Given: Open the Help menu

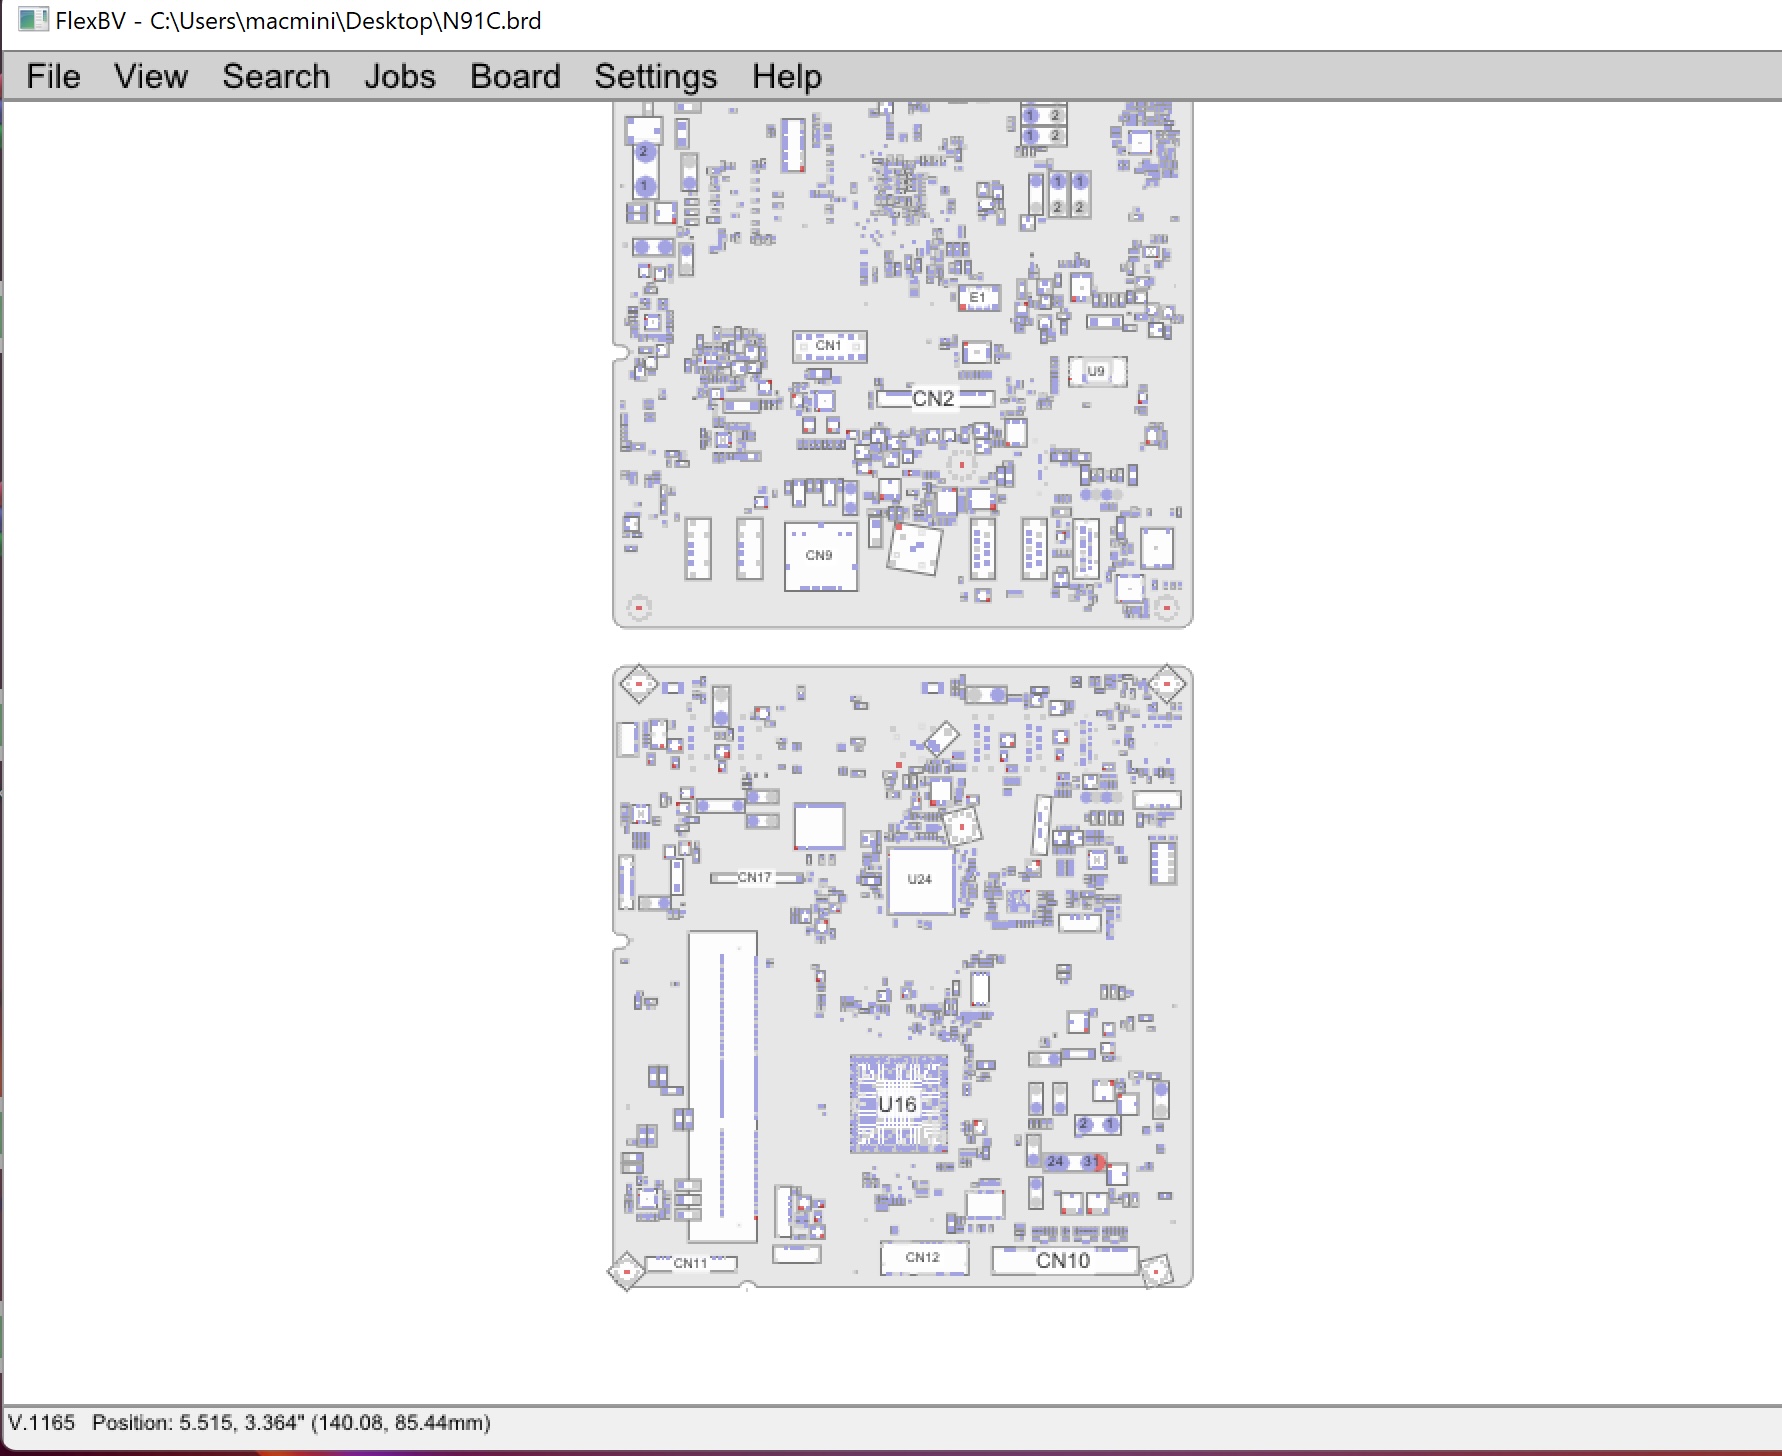Looking at the screenshot, I should pyautogui.click(x=787, y=77).
